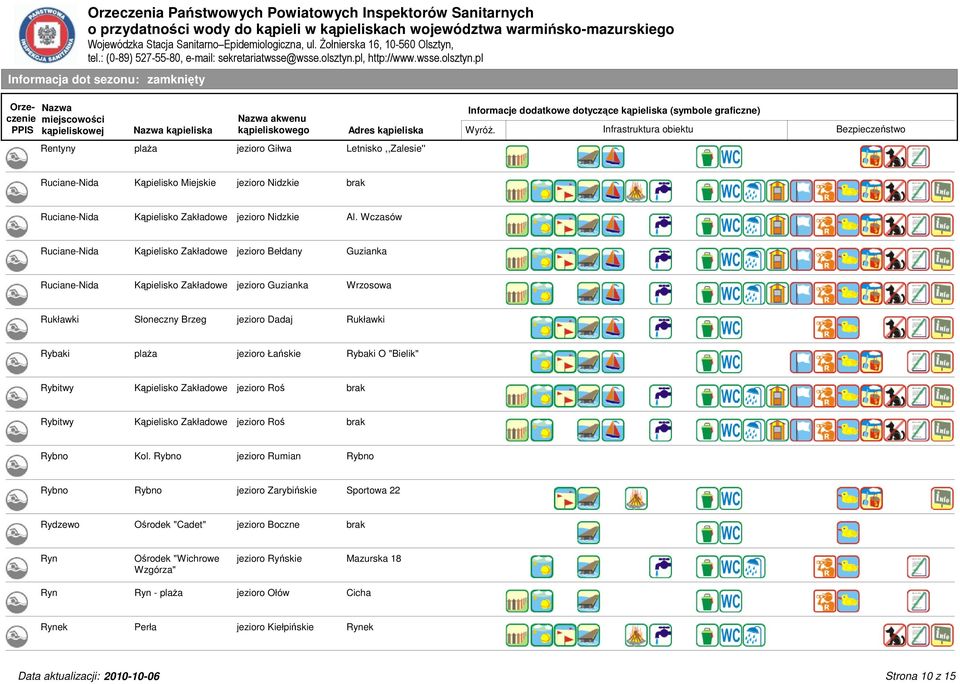Click the sailboat icon in the Rentyny row
Image resolution: width=960 pixels, height=684 pixels.
pyautogui.click(x=613, y=157)
